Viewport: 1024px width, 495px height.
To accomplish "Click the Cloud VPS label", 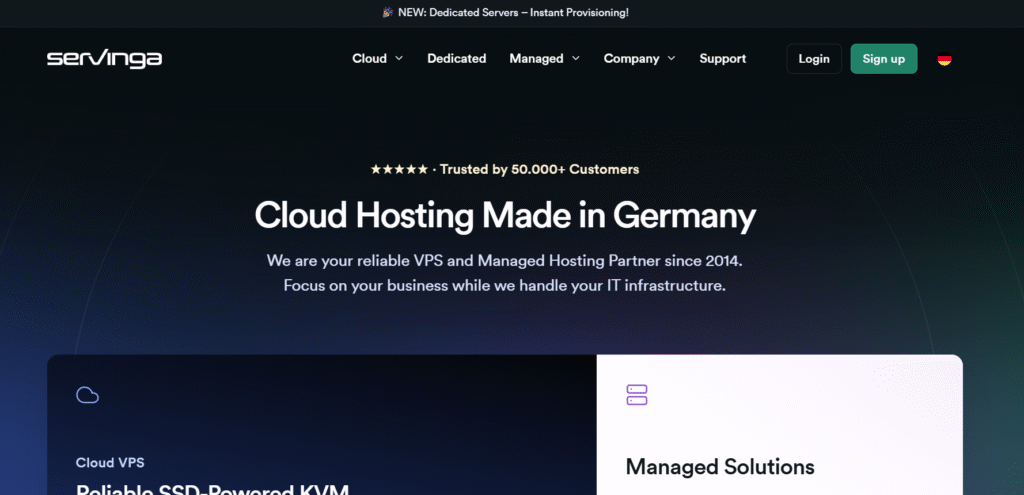I will click(110, 463).
